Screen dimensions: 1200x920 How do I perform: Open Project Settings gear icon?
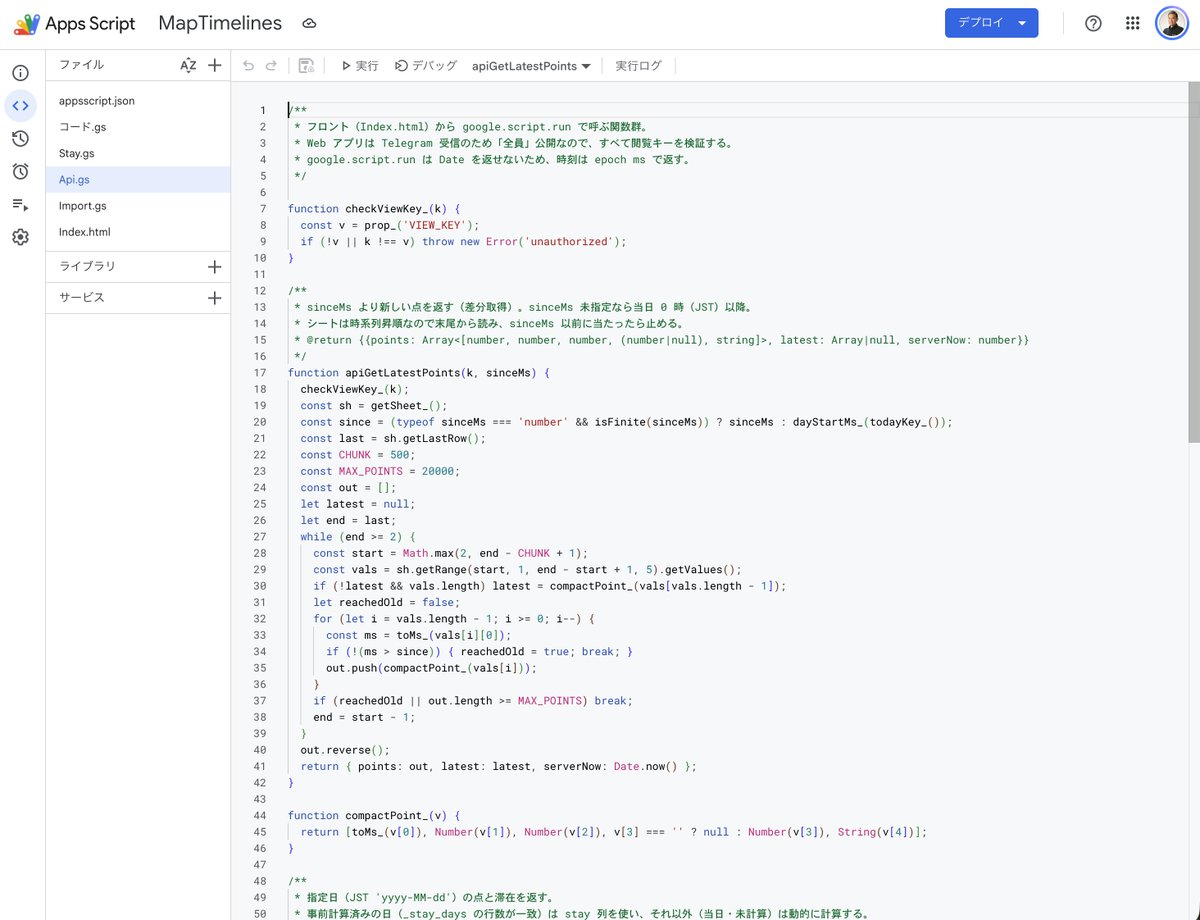(20, 237)
